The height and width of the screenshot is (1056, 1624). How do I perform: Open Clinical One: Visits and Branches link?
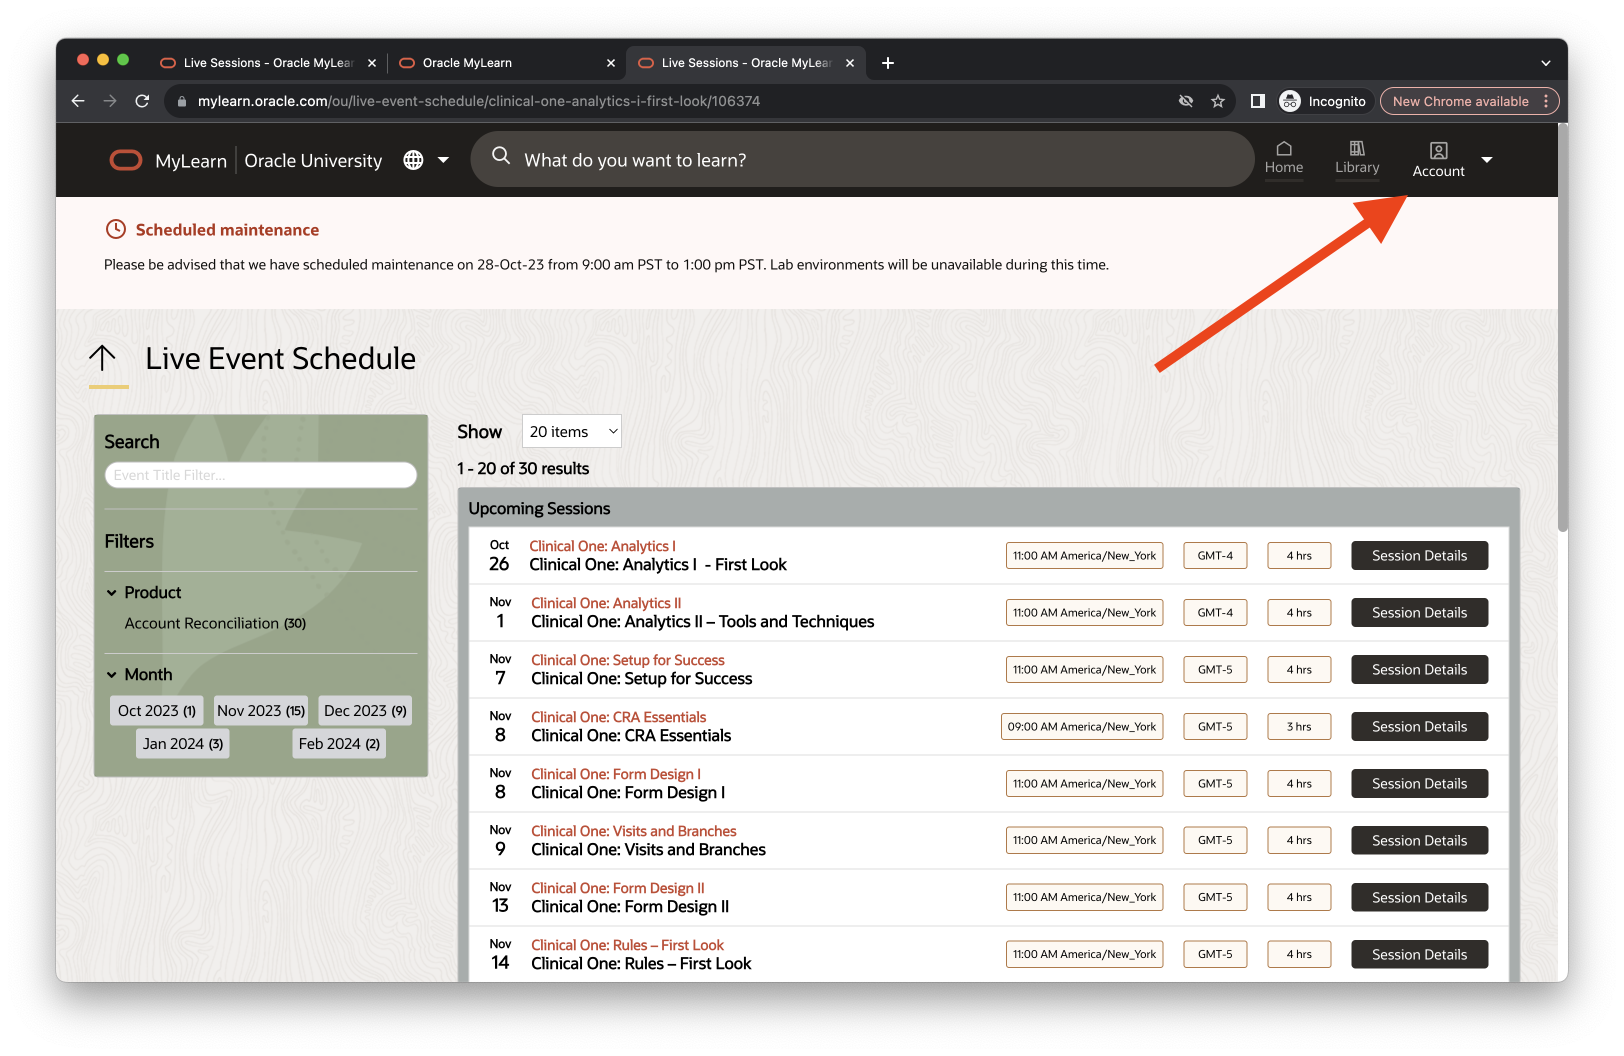pyautogui.click(x=633, y=831)
